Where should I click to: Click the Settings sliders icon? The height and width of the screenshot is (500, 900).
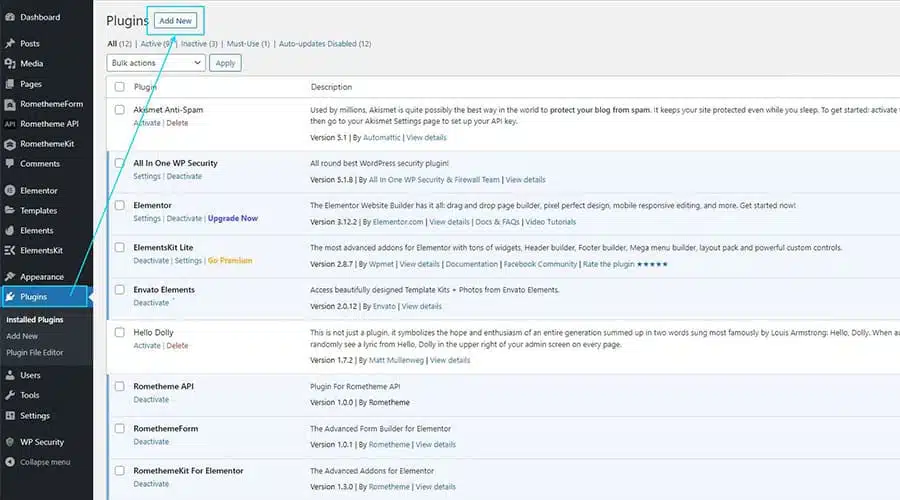tap(10, 416)
